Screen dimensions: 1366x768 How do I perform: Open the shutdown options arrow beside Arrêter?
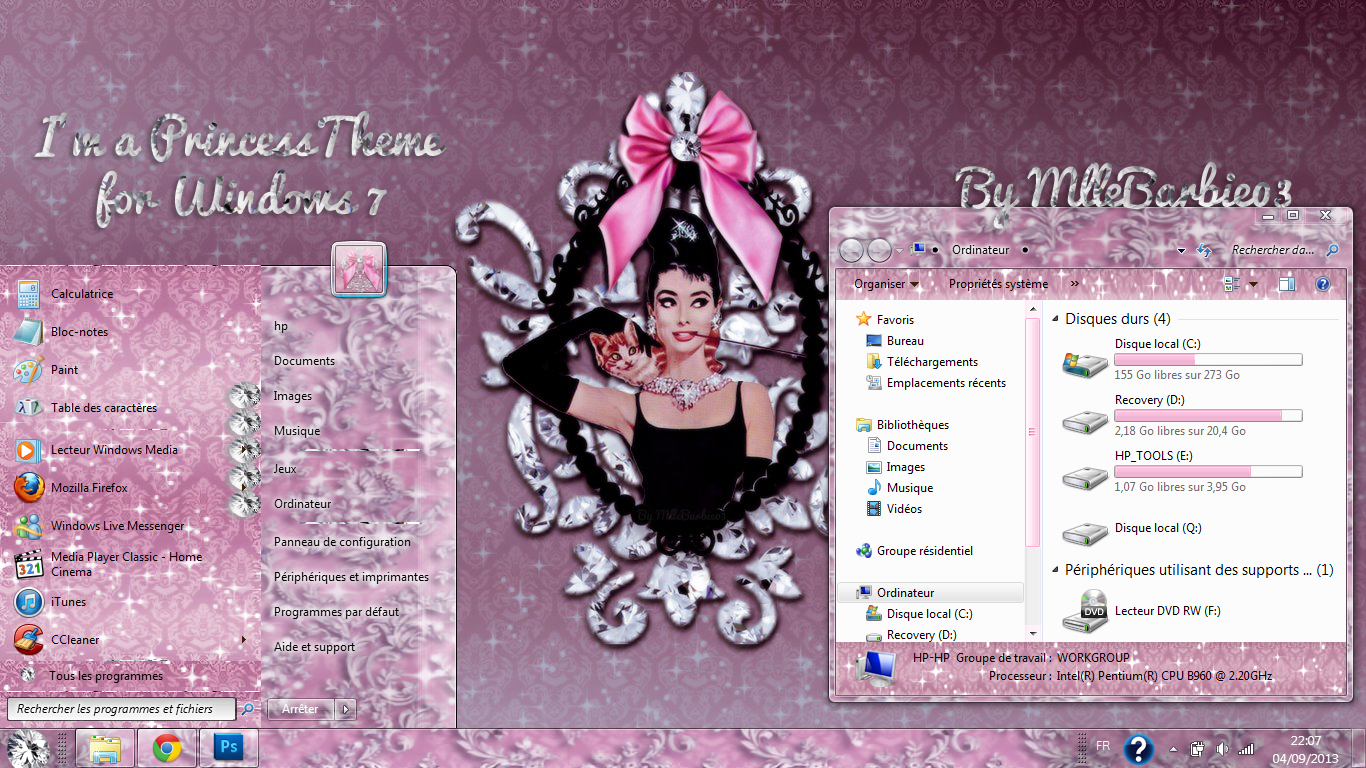tap(345, 709)
